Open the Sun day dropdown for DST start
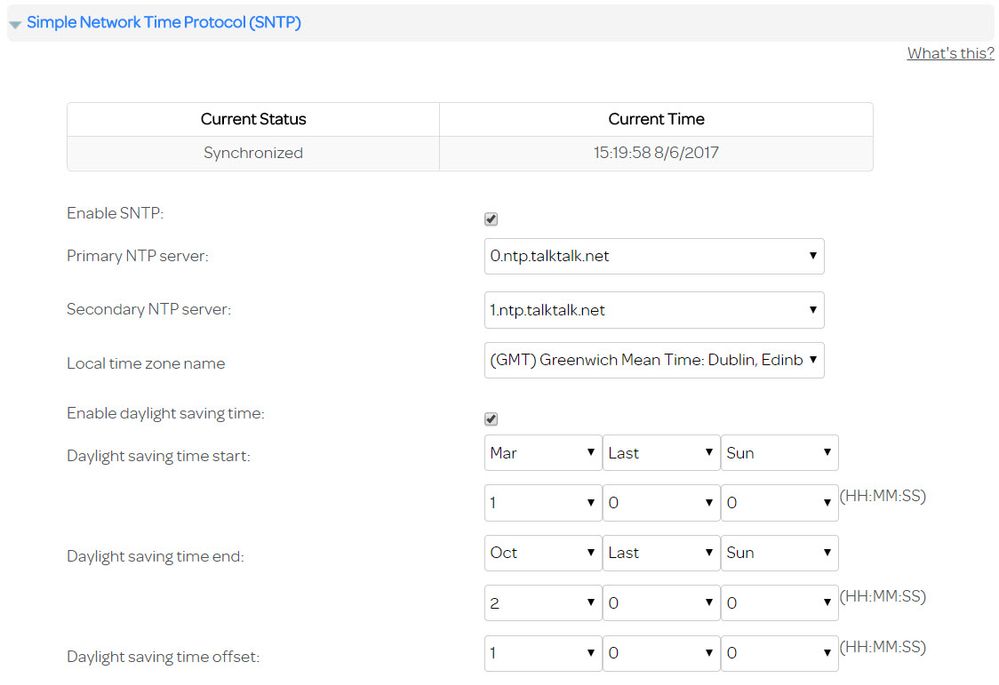999x685 pixels. click(x=780, y=452)
